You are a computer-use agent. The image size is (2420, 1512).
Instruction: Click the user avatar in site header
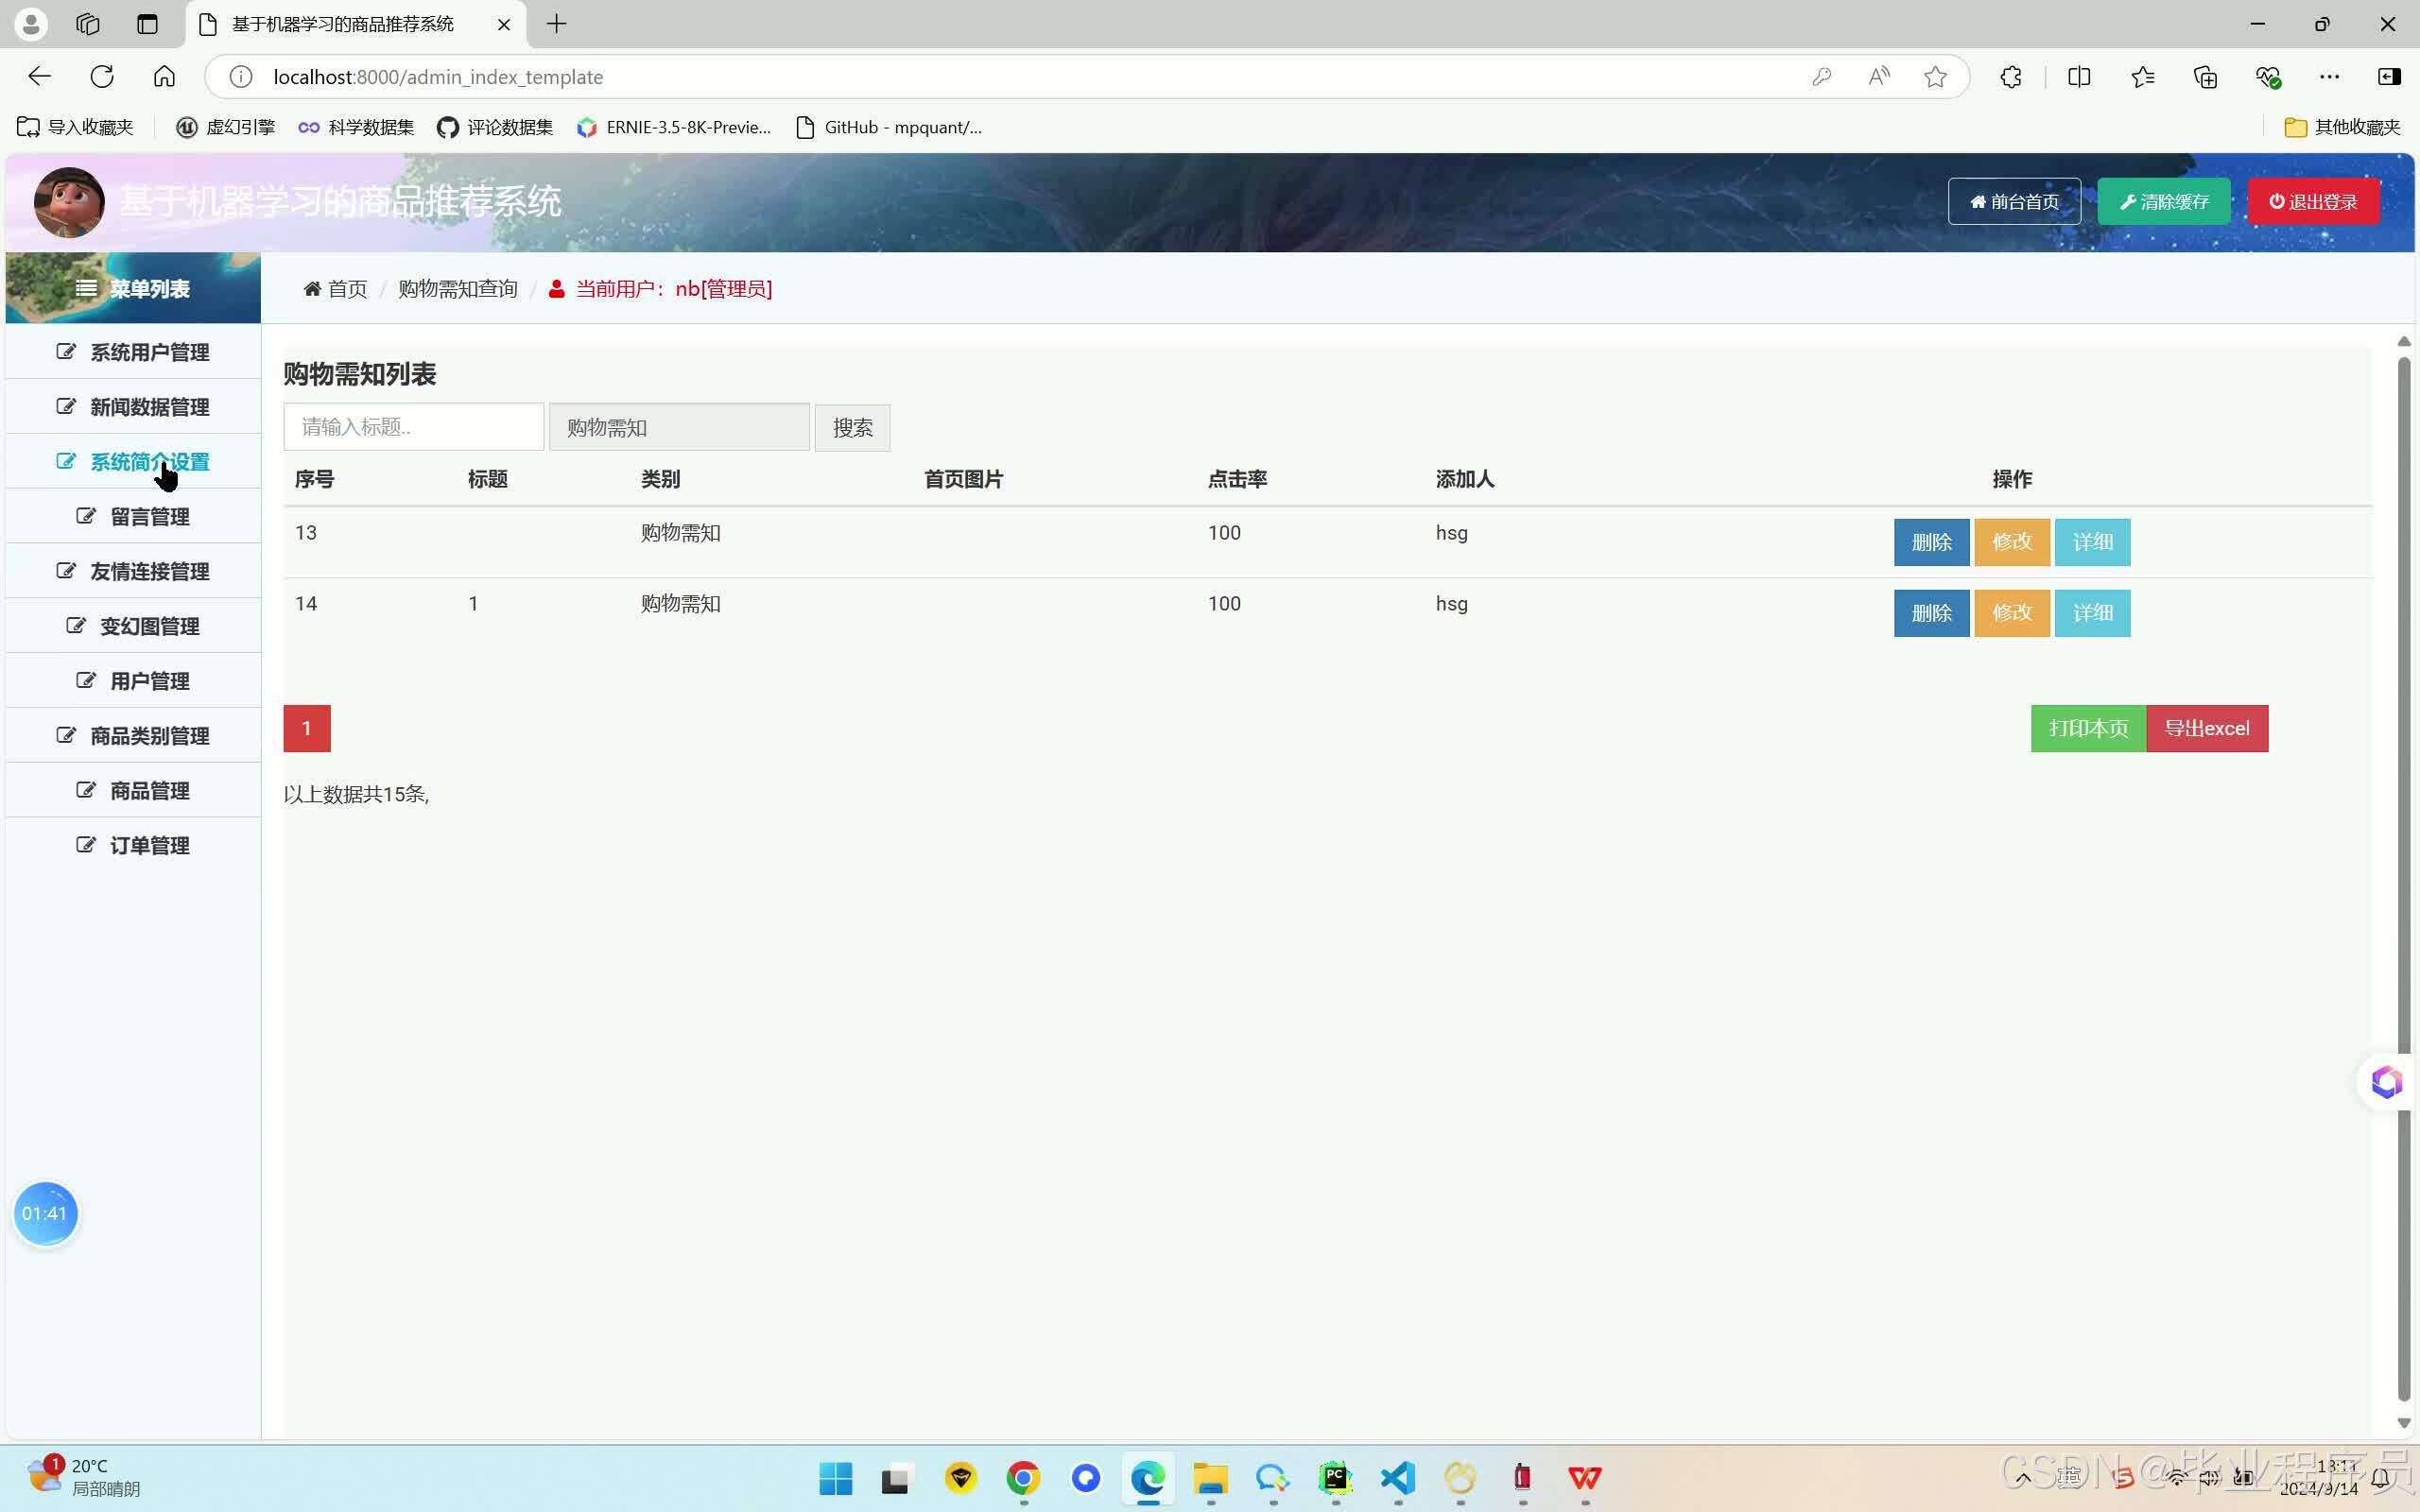pyautogui.click(x=69, y=202)
